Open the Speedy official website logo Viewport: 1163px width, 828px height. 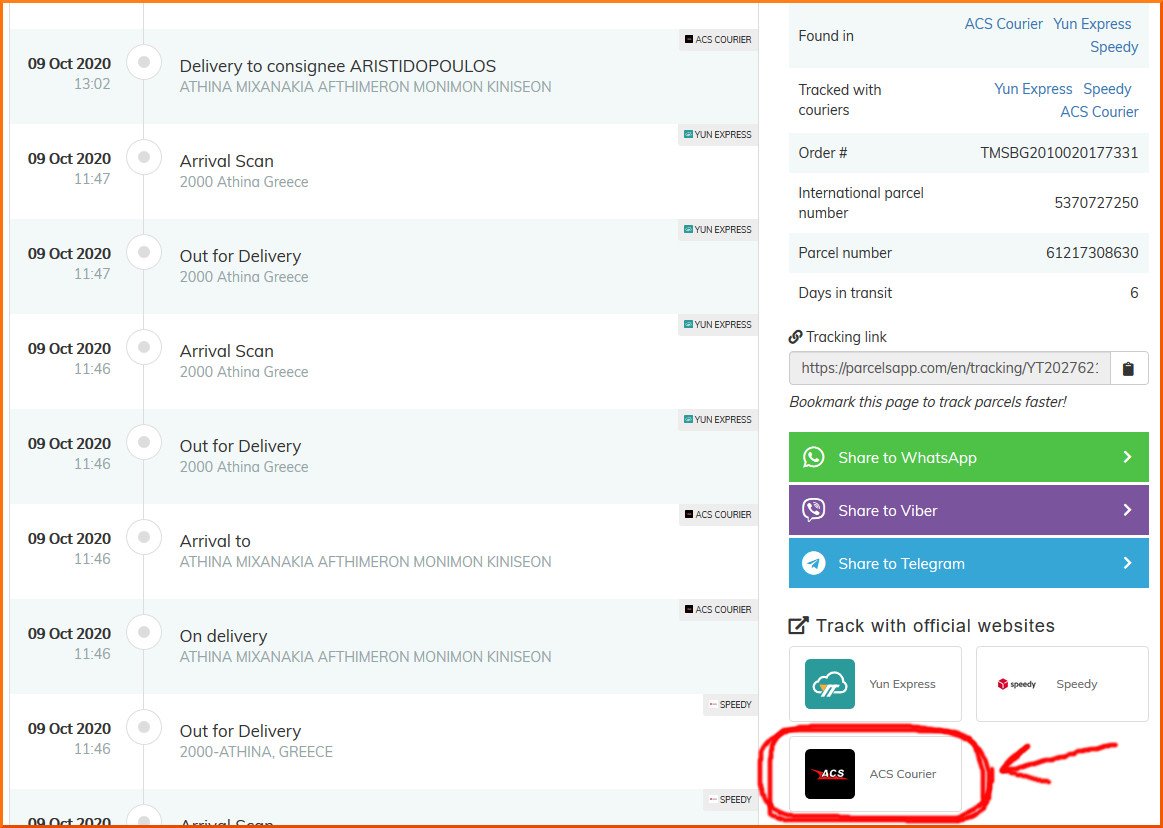1017,684
